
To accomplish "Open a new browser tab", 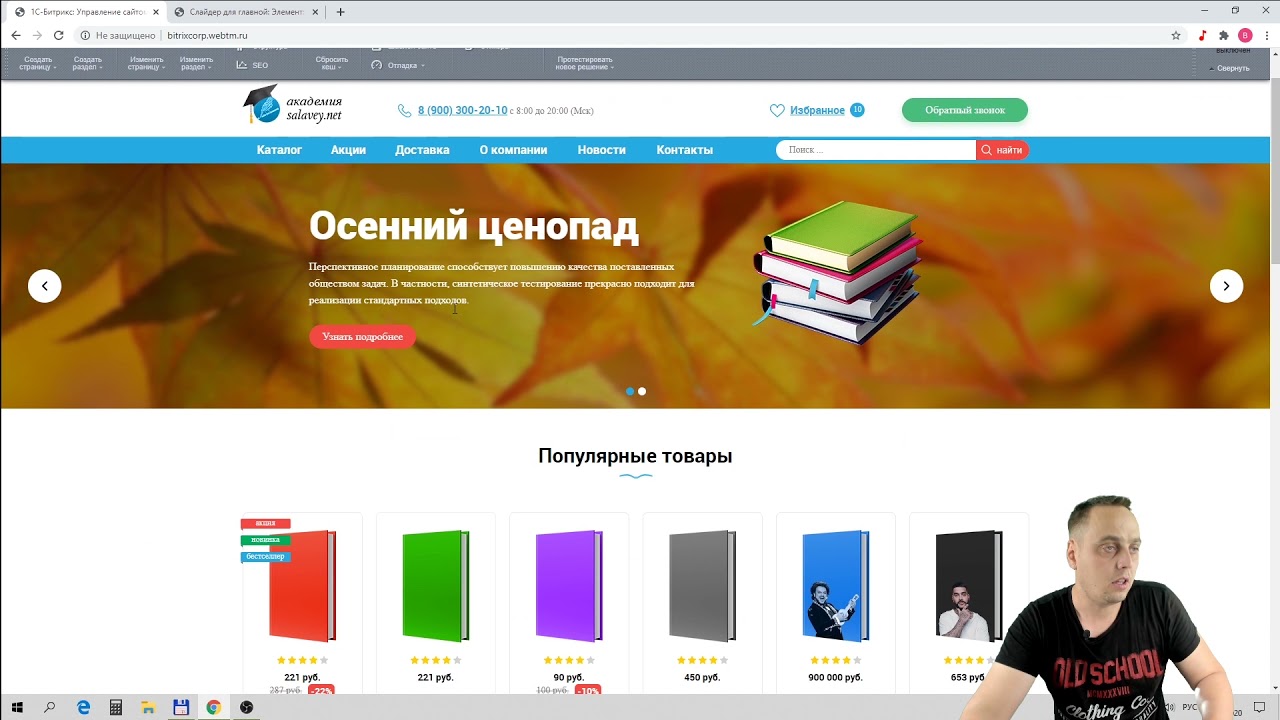I will [x=340, y=12].
